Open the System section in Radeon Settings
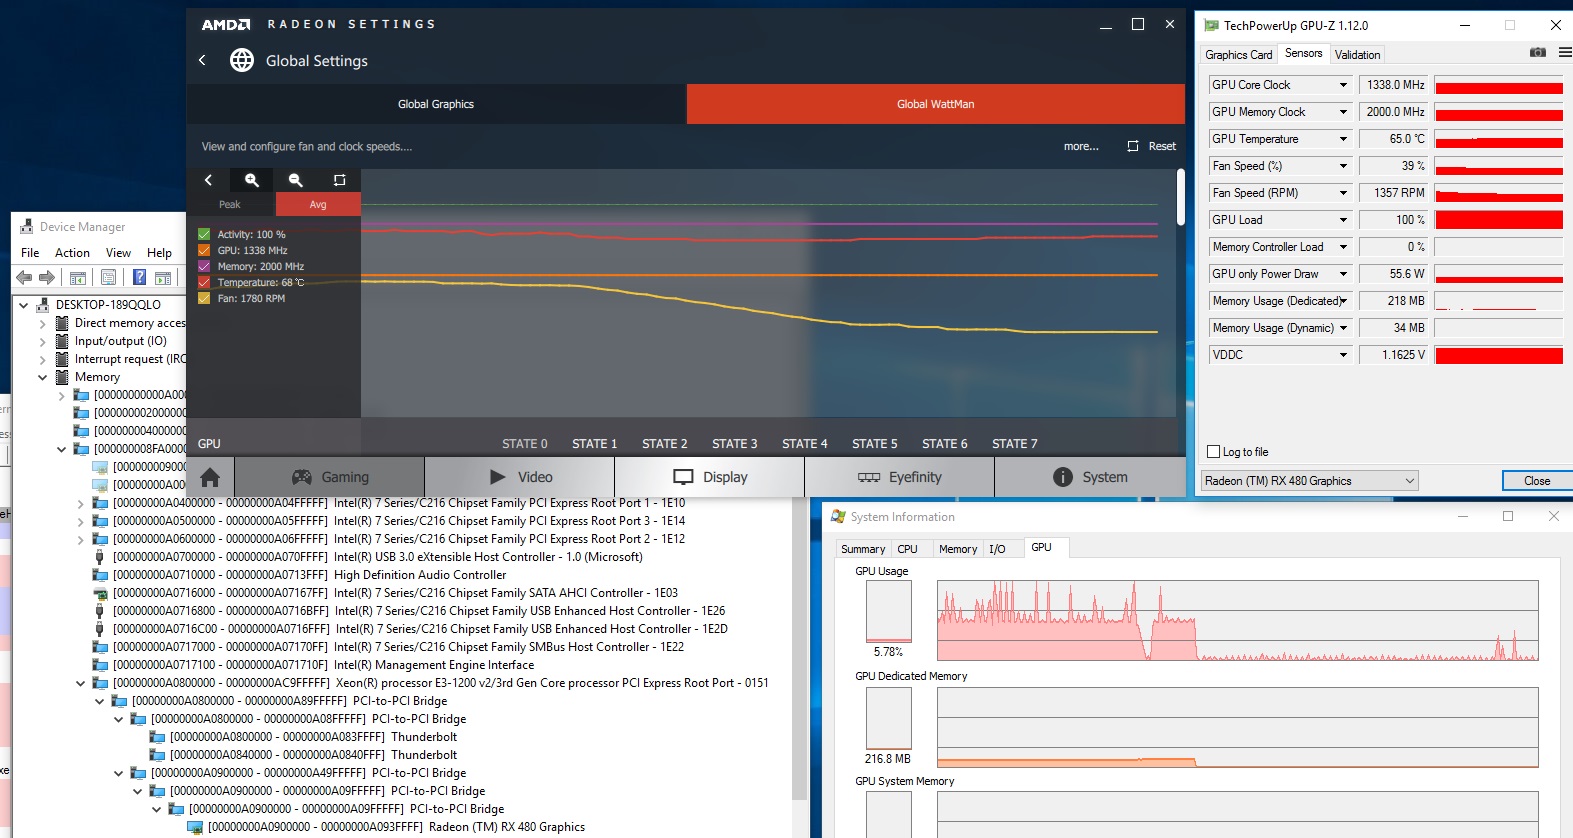The height and width of the screenshot is (838, 1573). pyautogui.click(x=1090, y=477)
